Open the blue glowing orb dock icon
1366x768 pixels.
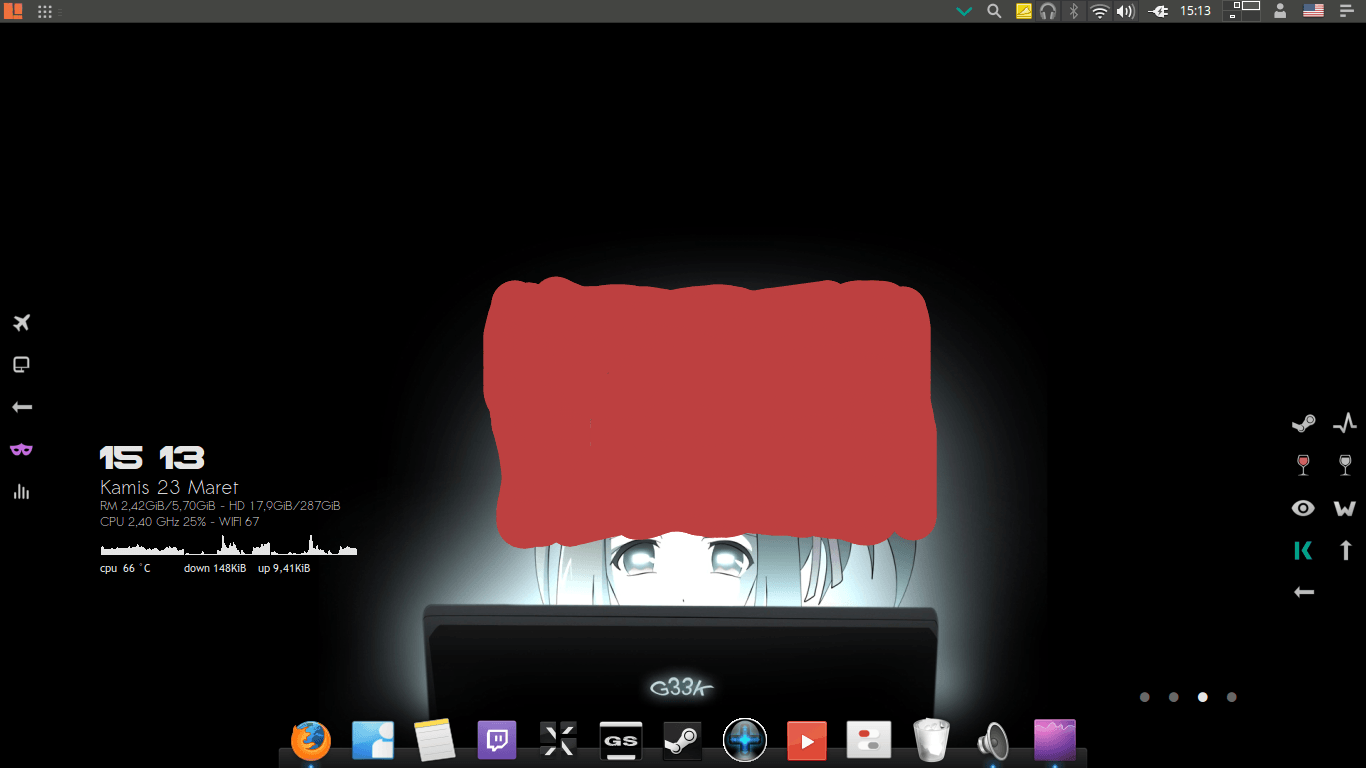[x=745, y=741]
